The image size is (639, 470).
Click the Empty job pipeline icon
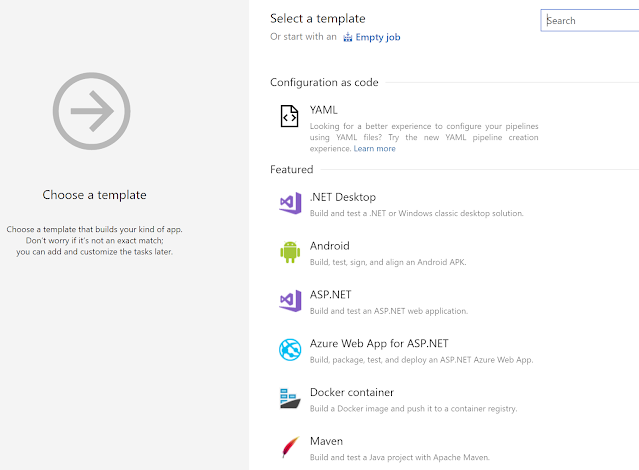348,38
